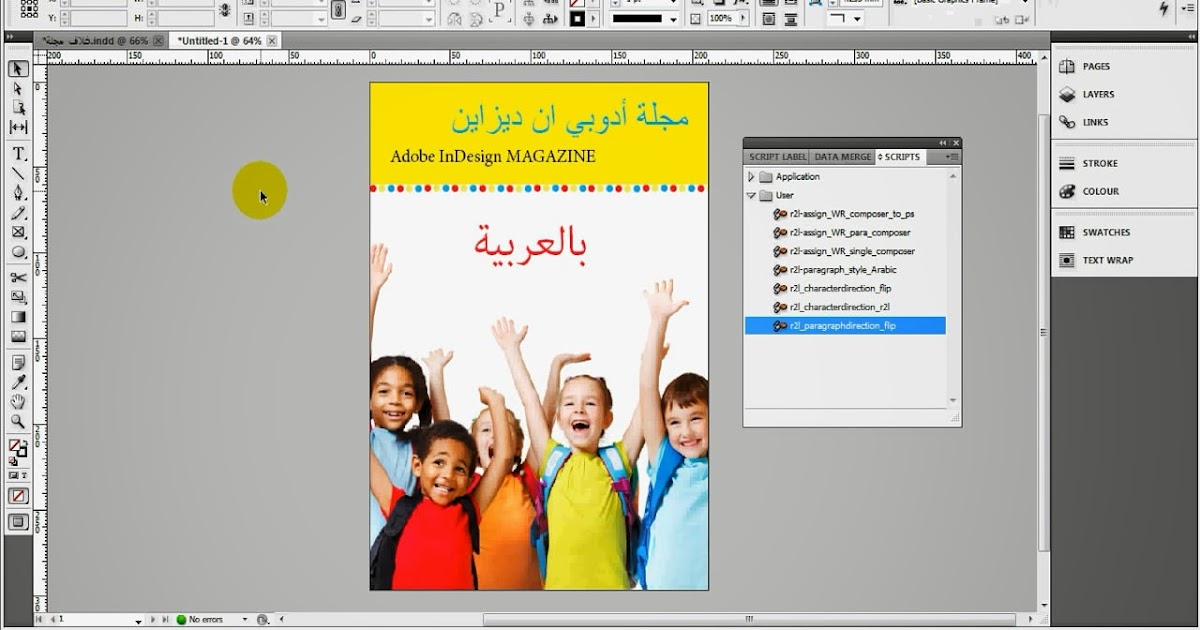This screenshot has width=1200, height=630.
Task: Open the Swatches panel
Action: pos(1106,232)
